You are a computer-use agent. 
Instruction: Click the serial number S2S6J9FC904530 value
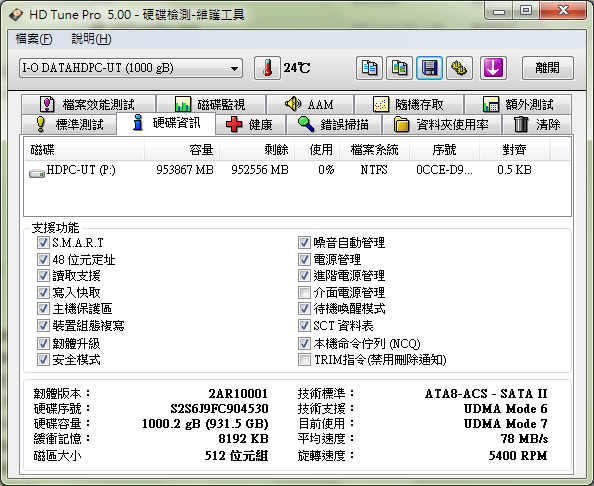click(219, 409)
